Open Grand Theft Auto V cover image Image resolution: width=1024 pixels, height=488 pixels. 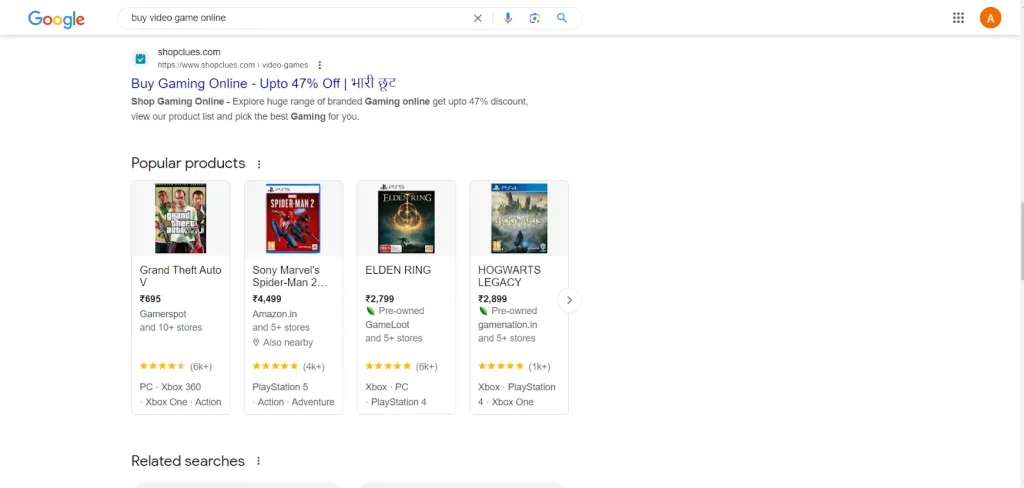click(x=180, y=218)
